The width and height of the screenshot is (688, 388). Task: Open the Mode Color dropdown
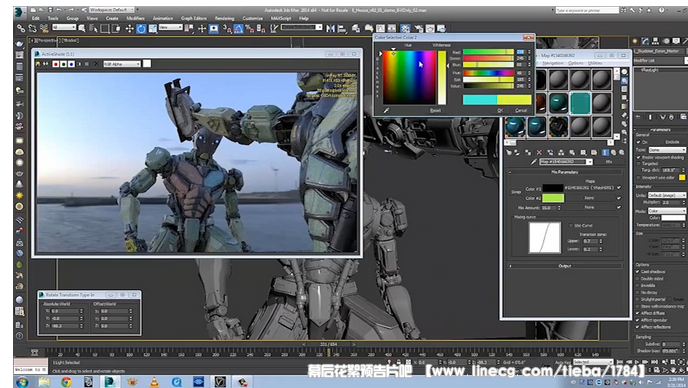667,211
